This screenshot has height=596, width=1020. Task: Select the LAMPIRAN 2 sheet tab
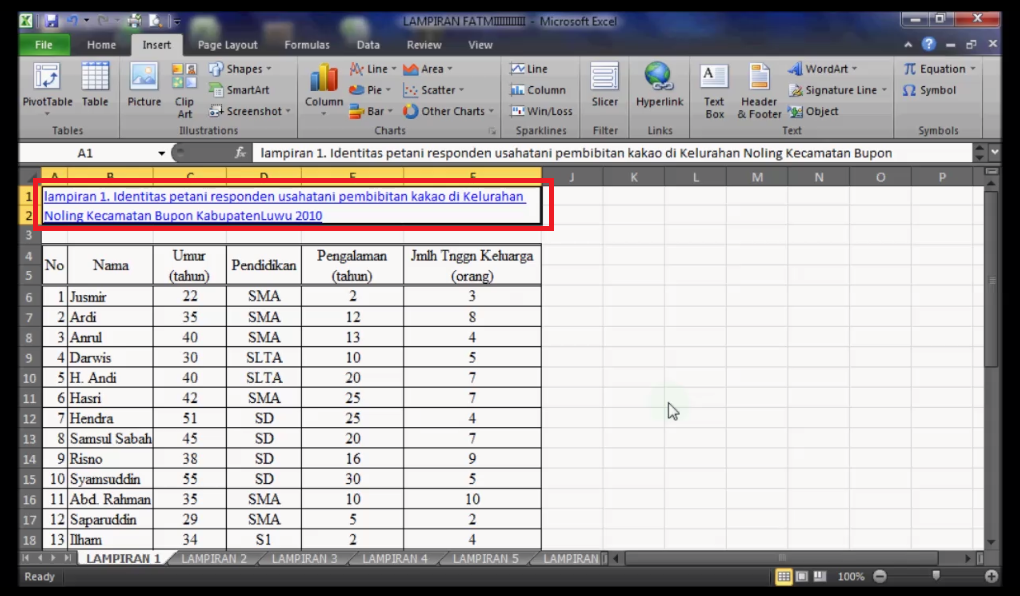click(214, 558)
